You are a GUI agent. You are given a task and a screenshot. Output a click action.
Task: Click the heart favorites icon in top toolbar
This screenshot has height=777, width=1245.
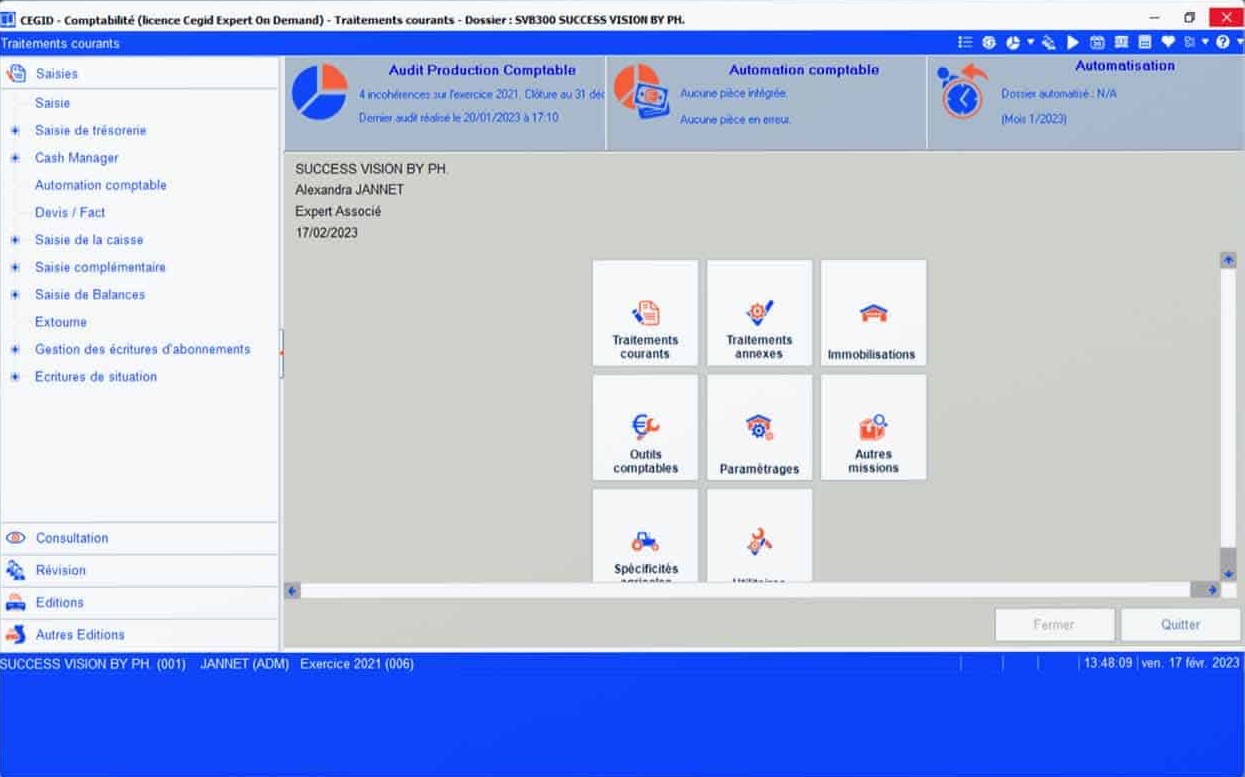point(1168,42)
